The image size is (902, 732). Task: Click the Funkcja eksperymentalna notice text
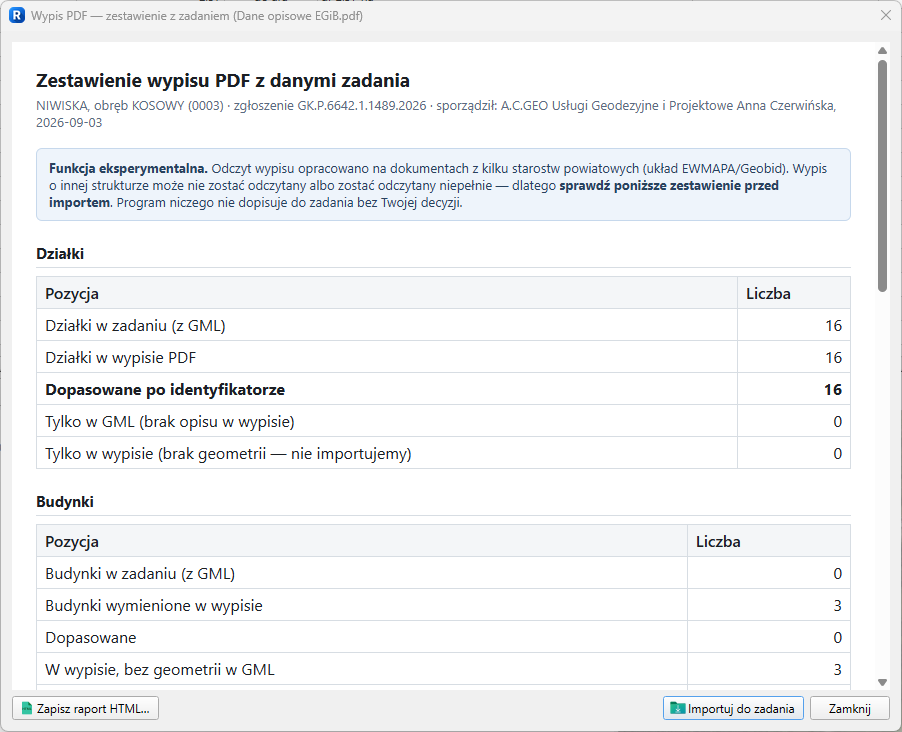[443, 185]
